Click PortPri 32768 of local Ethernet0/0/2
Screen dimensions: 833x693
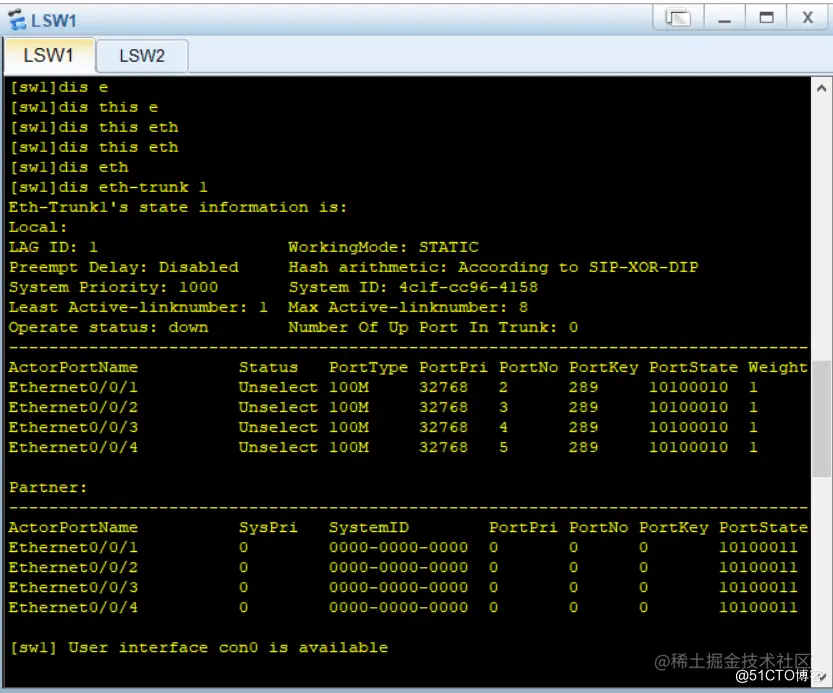point(444,408)
